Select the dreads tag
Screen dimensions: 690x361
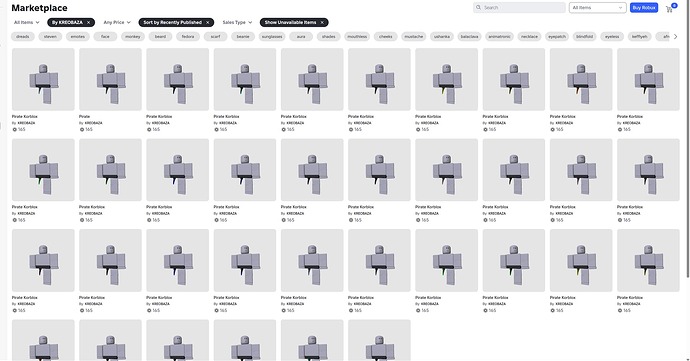click(x=22, y=37)
